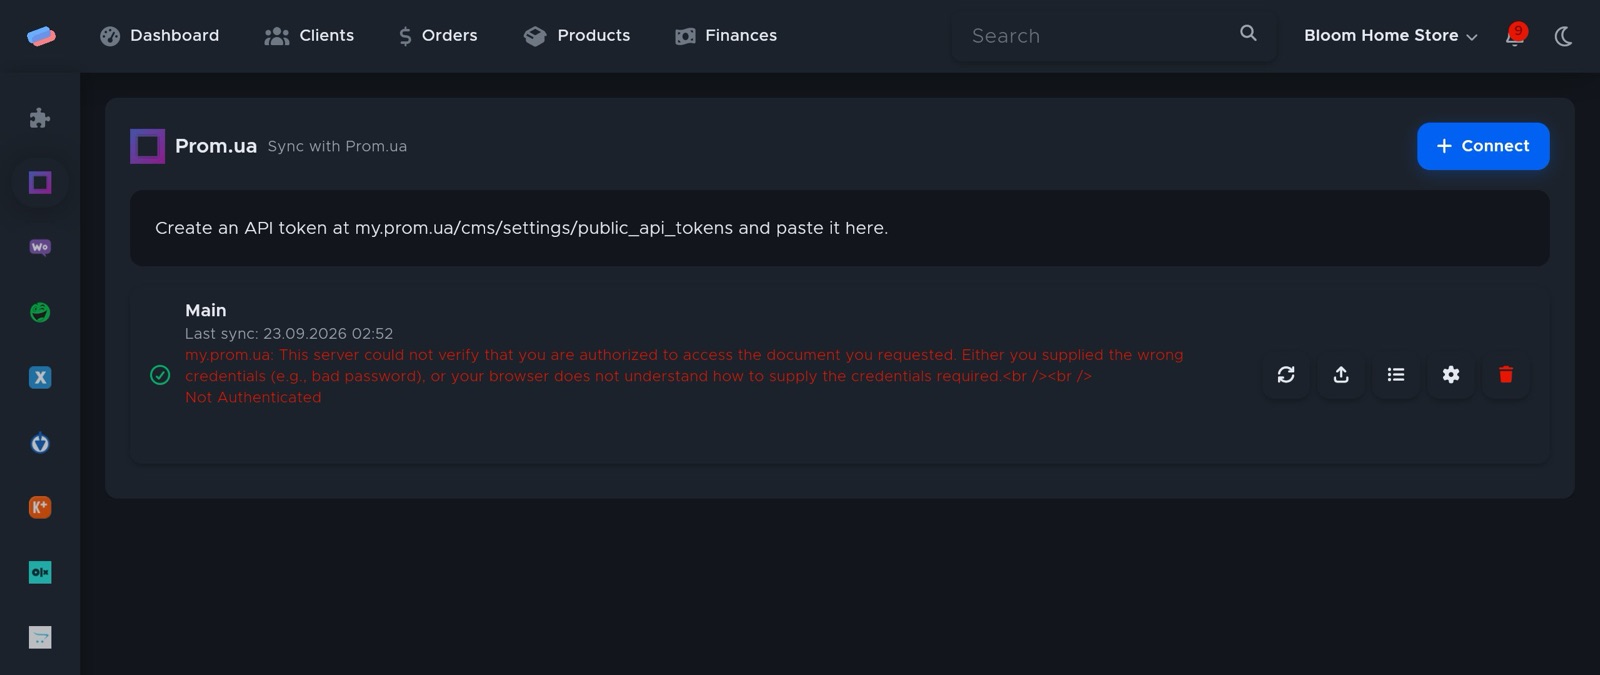Delete the Main connection via trash icon
This screenshot has height=675, width=1600.
(x=1506, y=375)
